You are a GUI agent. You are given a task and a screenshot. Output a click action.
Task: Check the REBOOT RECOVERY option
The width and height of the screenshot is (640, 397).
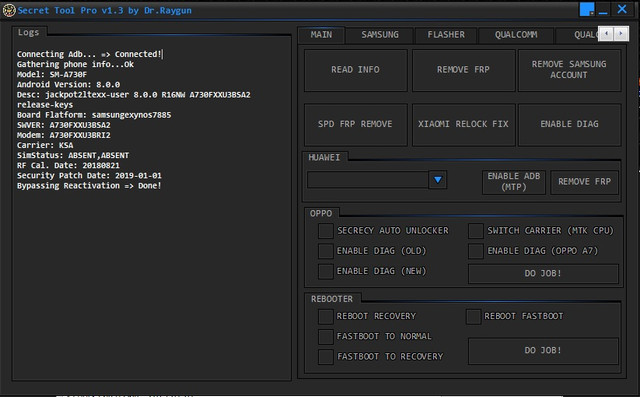tap(325, 316)
